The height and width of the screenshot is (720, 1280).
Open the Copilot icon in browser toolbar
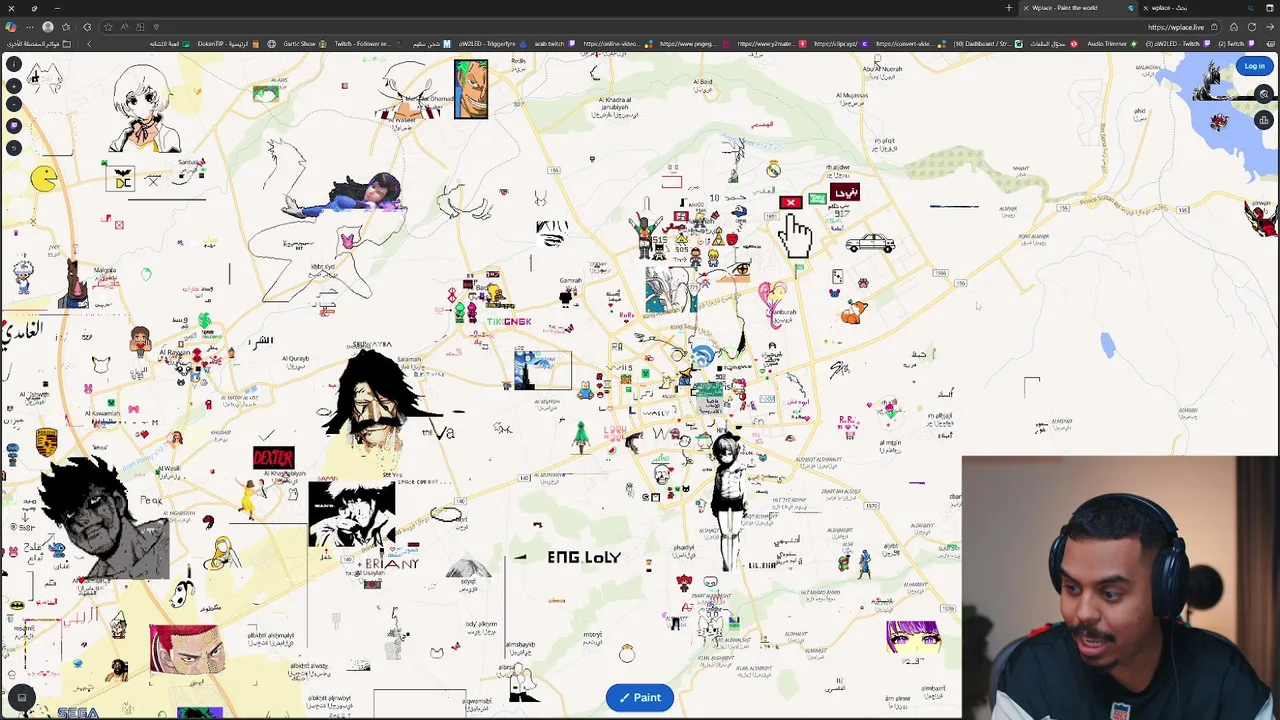(10, 27)
